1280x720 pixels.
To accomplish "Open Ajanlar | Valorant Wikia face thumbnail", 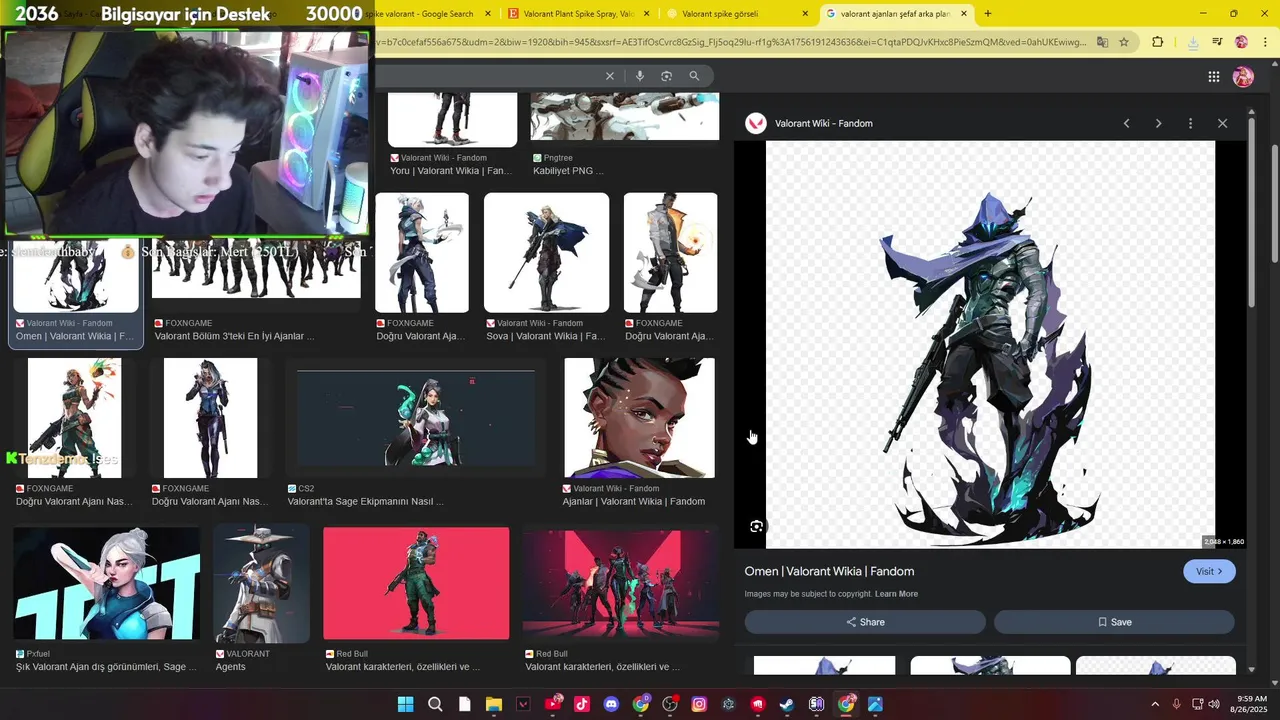I will (x=640, y=418).
